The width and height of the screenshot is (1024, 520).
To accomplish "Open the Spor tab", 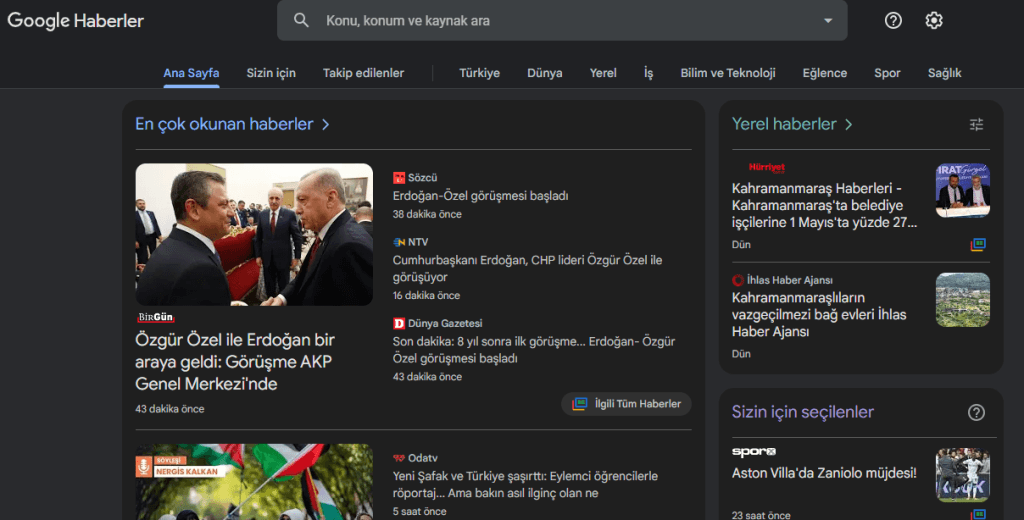I will (887, 73).
